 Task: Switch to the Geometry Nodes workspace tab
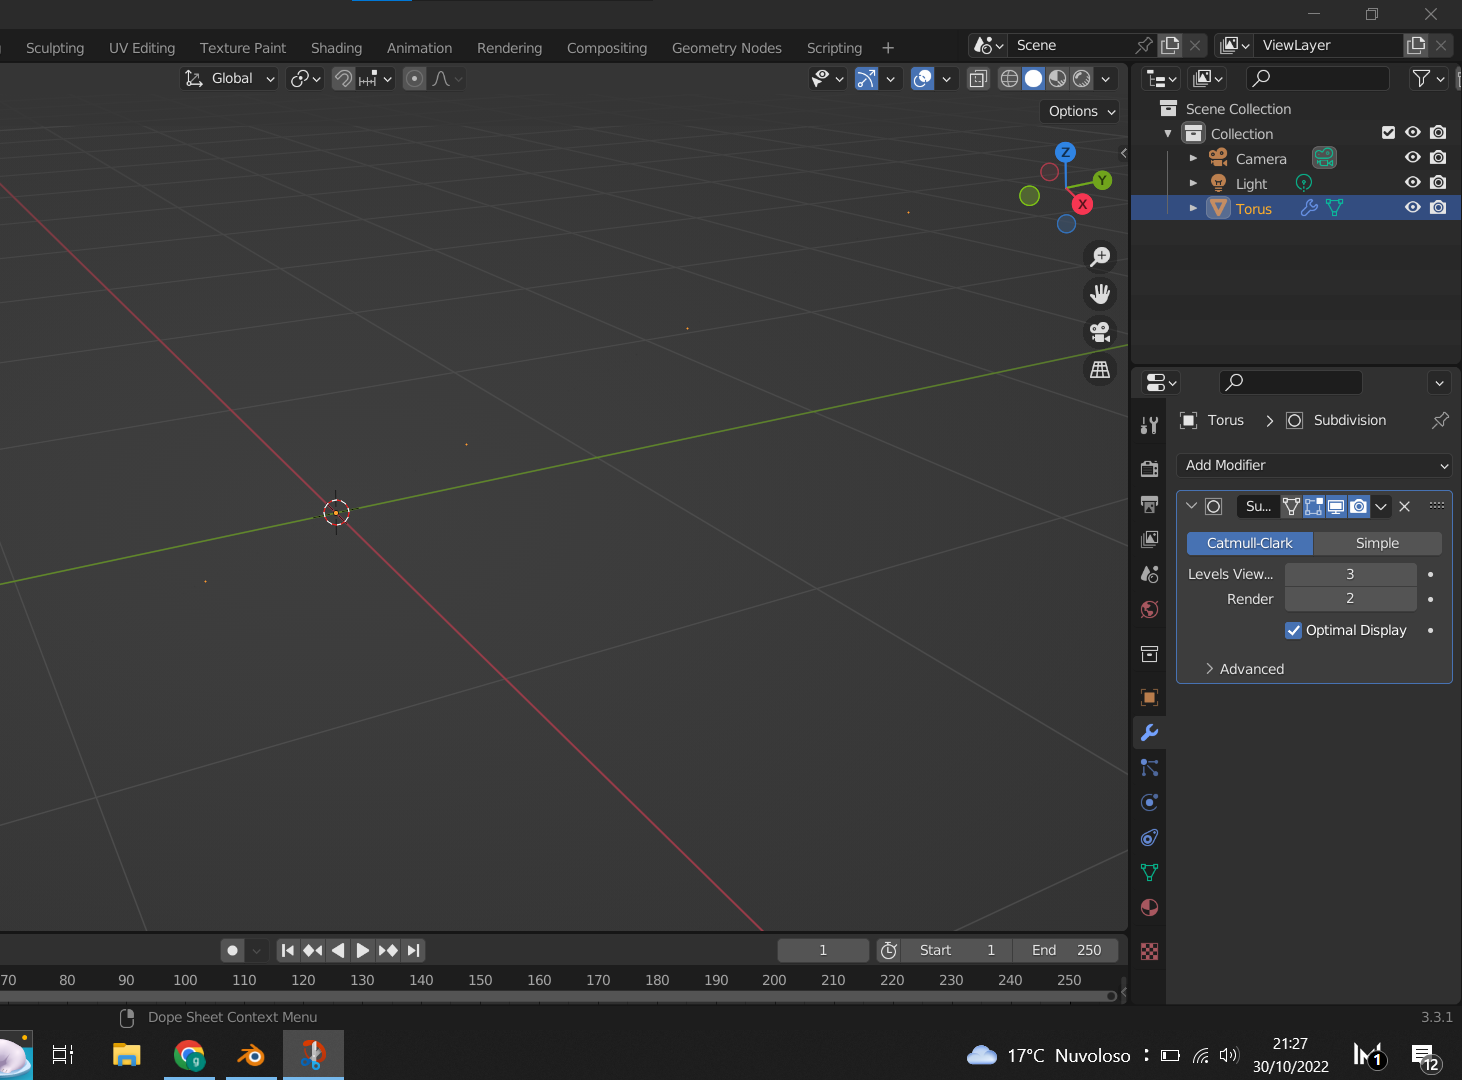pyautogui.click(x=727, y=48)
